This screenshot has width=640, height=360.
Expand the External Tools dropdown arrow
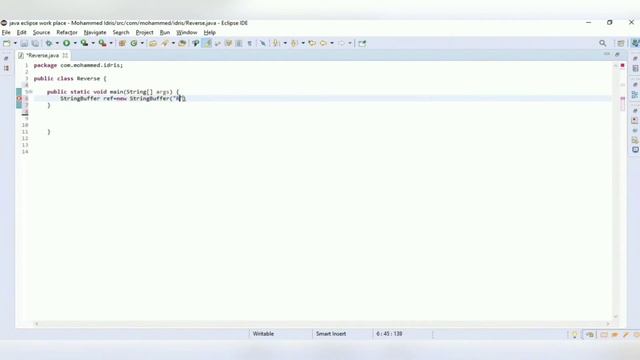click(111, 43)
